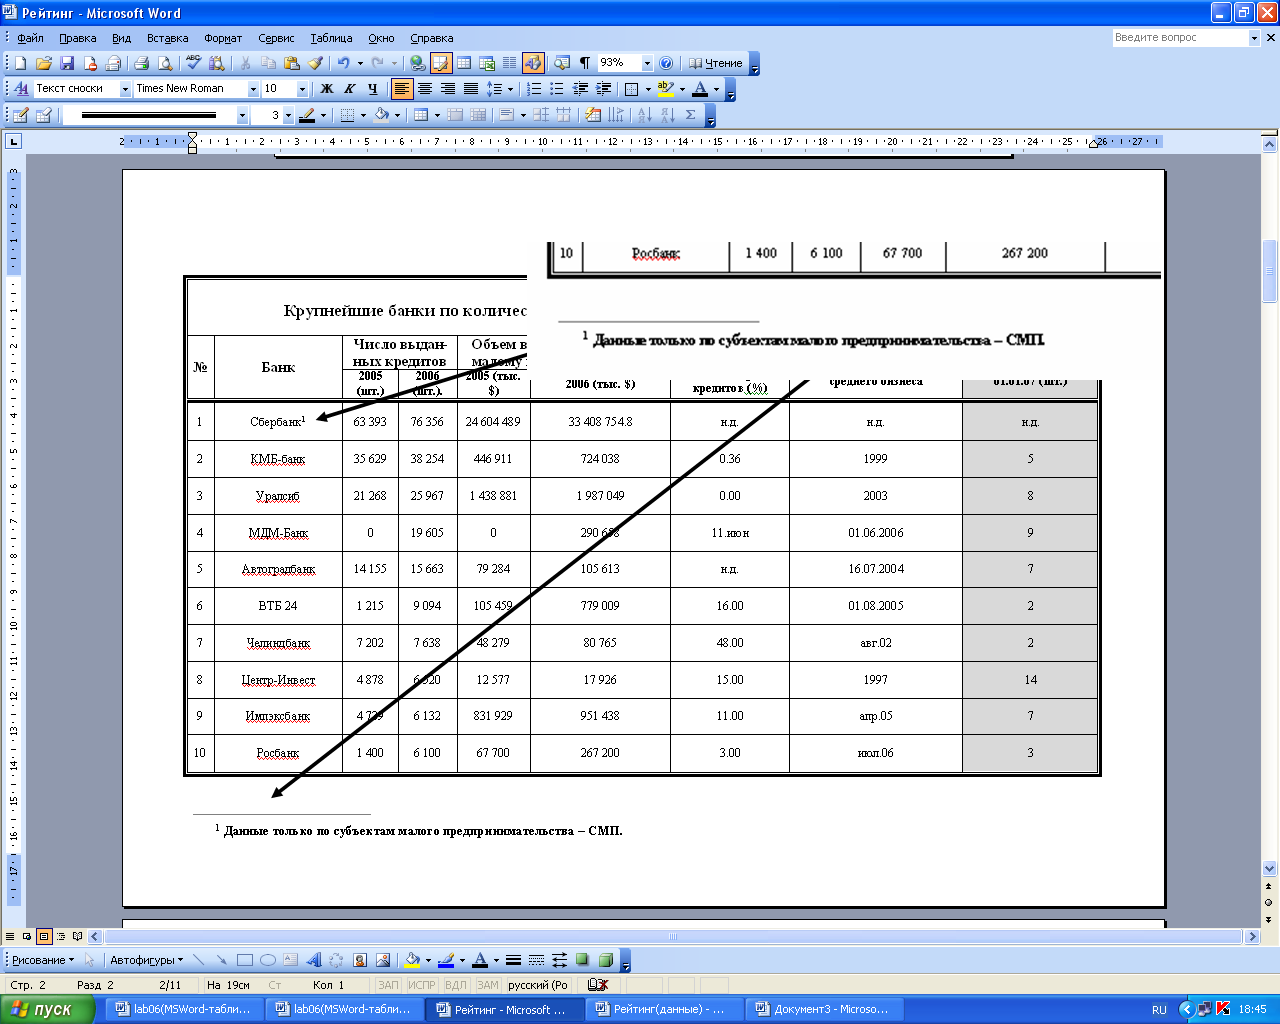Click drawing toolbar fill color bucket
This screenshot has width=1280, height=1024.
pos(412,960)
